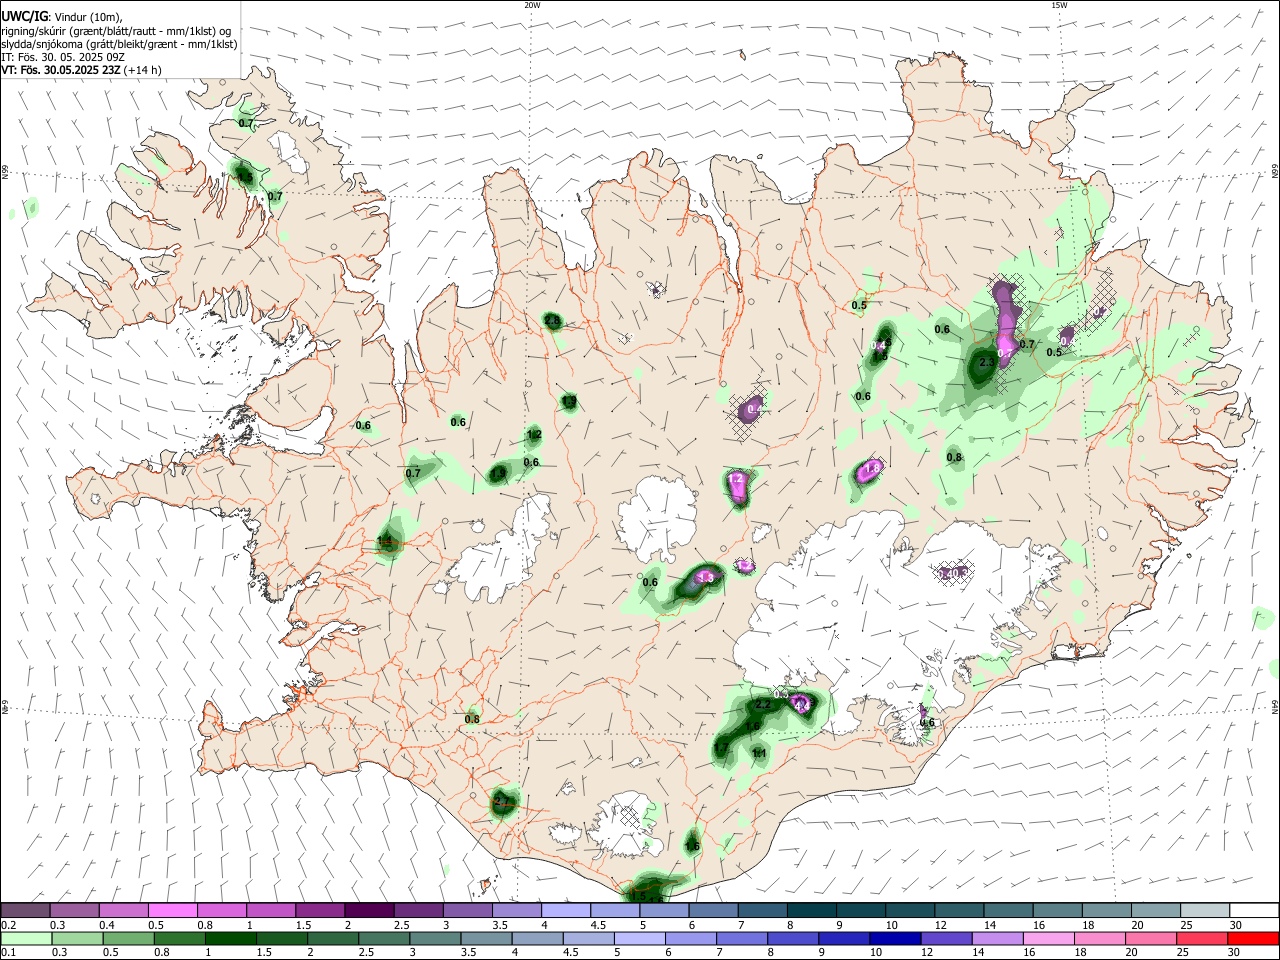Click the bright pink 0.5 snow legend swatch
The width and height of the screenshot is (1280, 960).
tap(172, 910)
